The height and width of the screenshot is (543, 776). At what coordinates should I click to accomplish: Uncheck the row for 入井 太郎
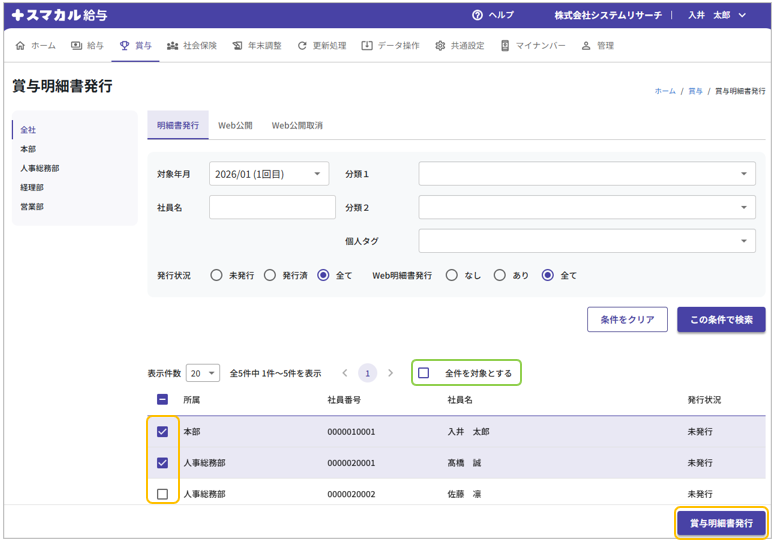pyautogui.click(x=163, y=432)
